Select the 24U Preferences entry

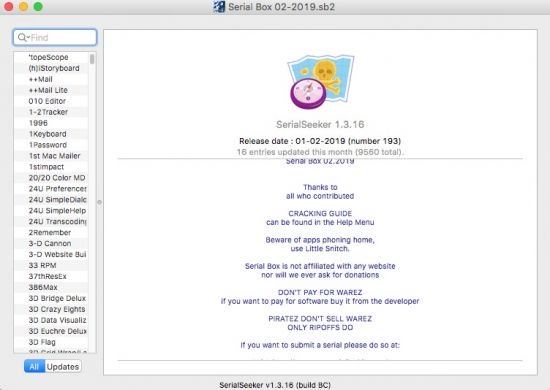[51, 189]
